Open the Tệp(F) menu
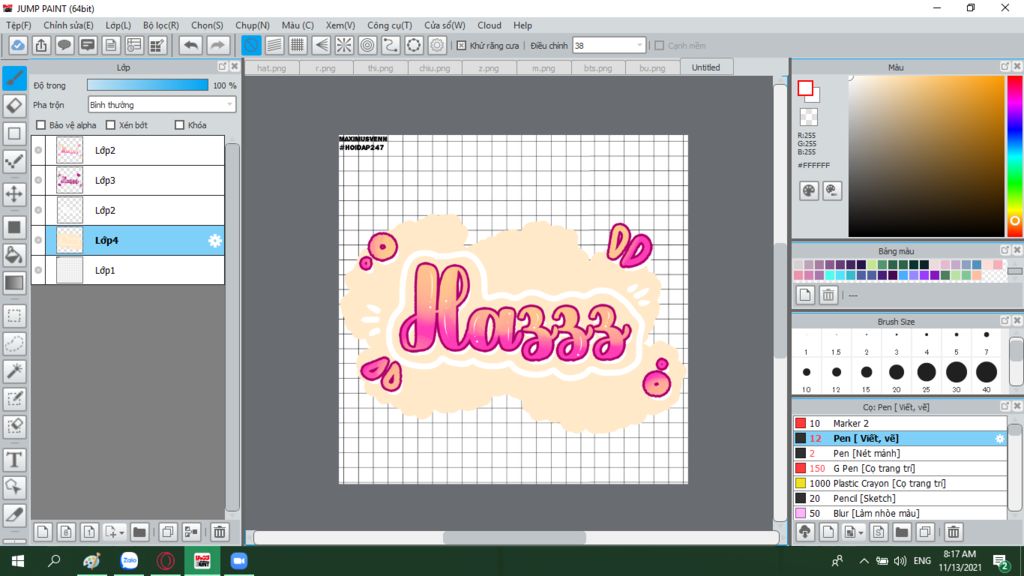The width and height of the screenshot is (1024, 576). pyautogui.click(x=18, y=25)
